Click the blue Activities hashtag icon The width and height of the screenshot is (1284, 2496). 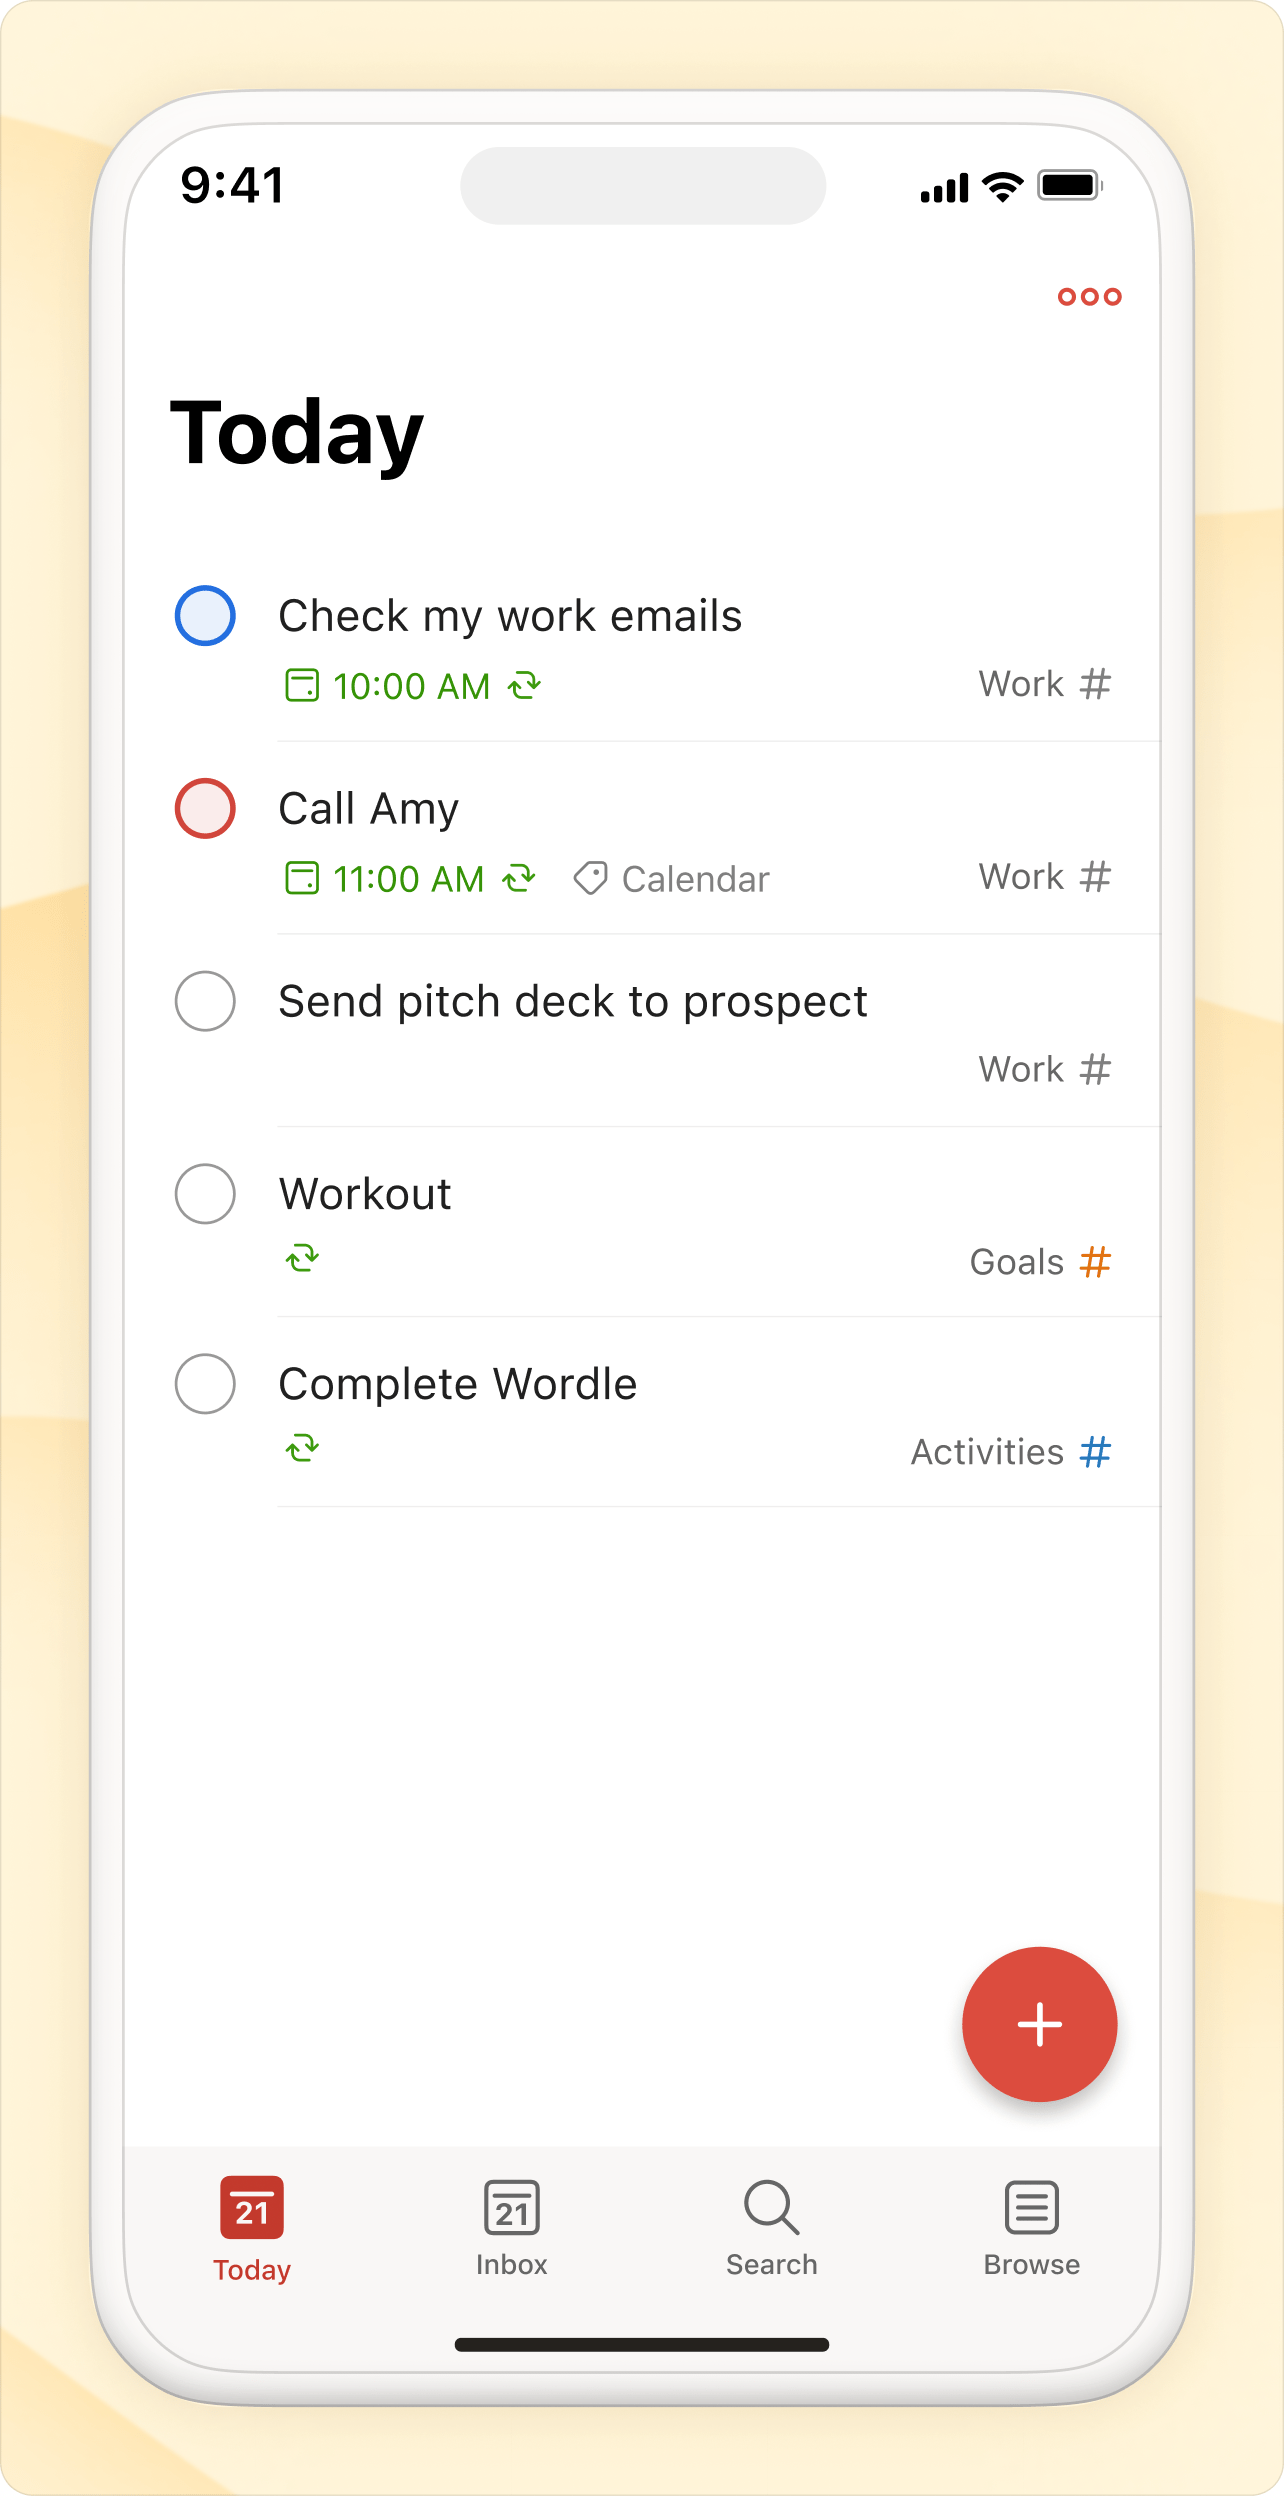[1095, 1452]
